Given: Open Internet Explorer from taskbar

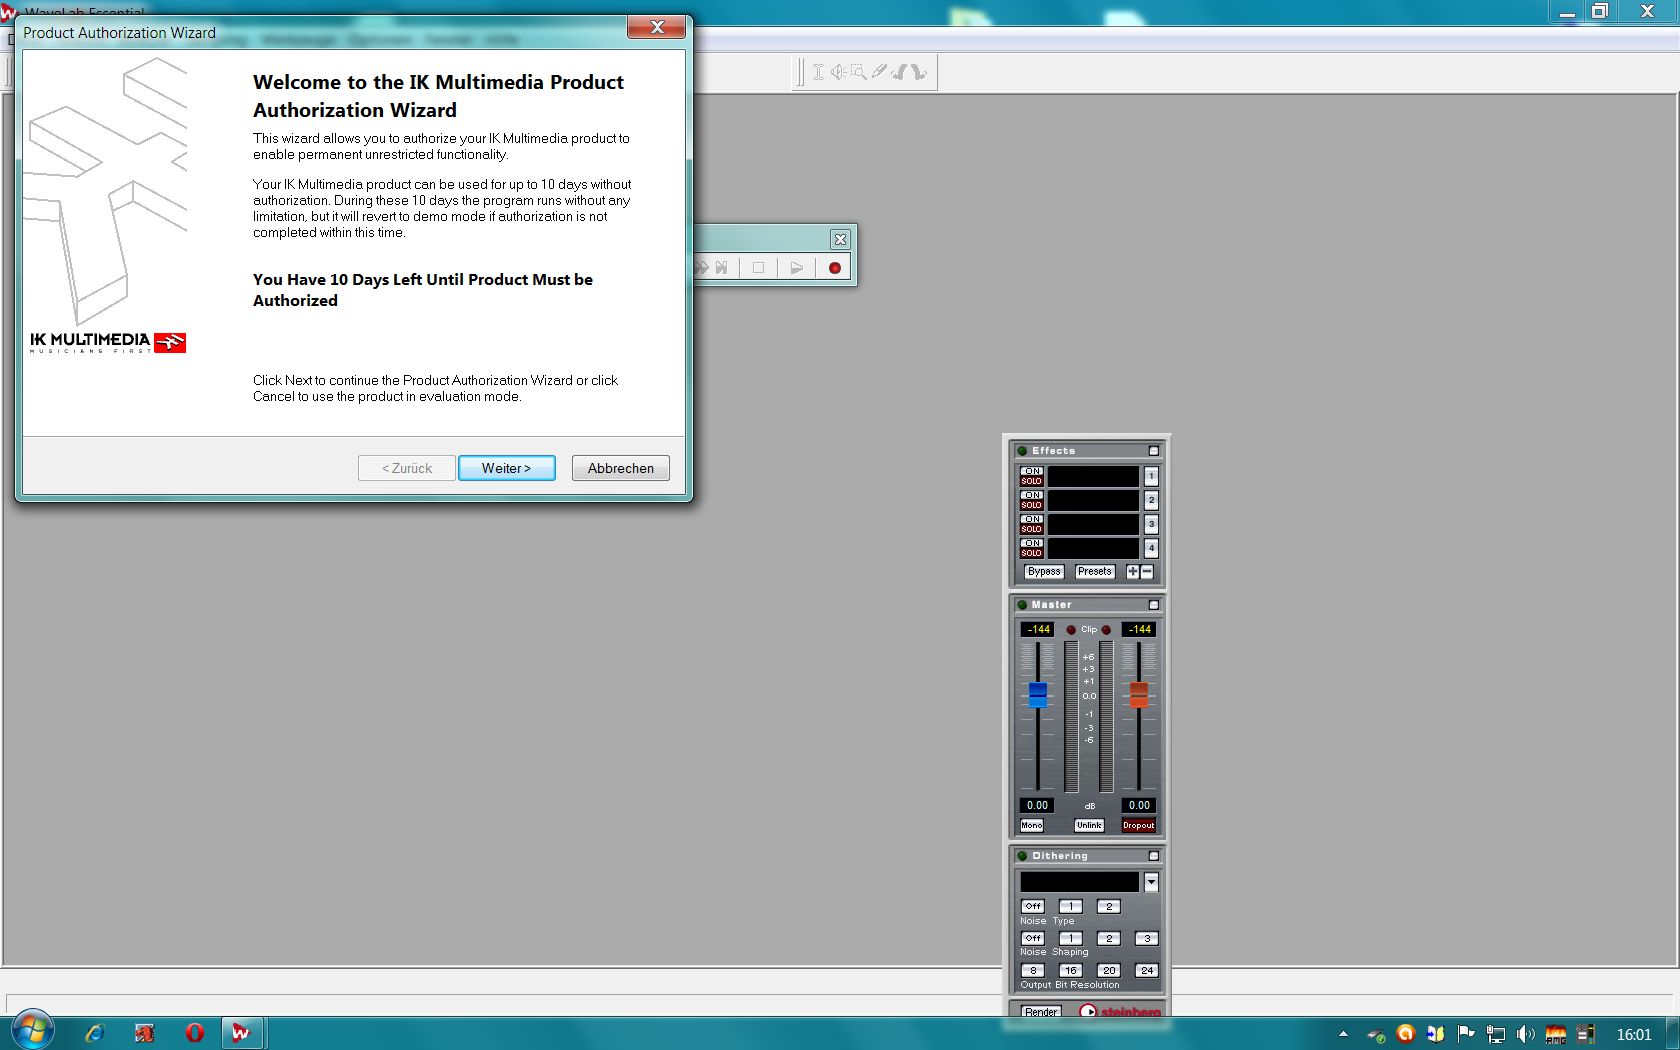Looking at the screenshot, I should tap(95, 1033).
